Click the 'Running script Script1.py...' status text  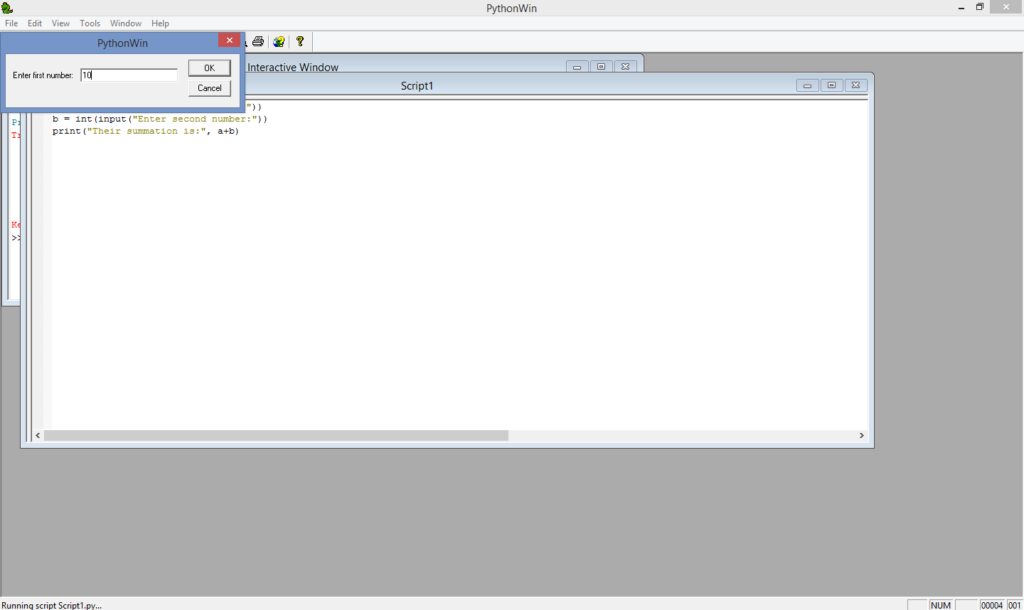point(52,605)
